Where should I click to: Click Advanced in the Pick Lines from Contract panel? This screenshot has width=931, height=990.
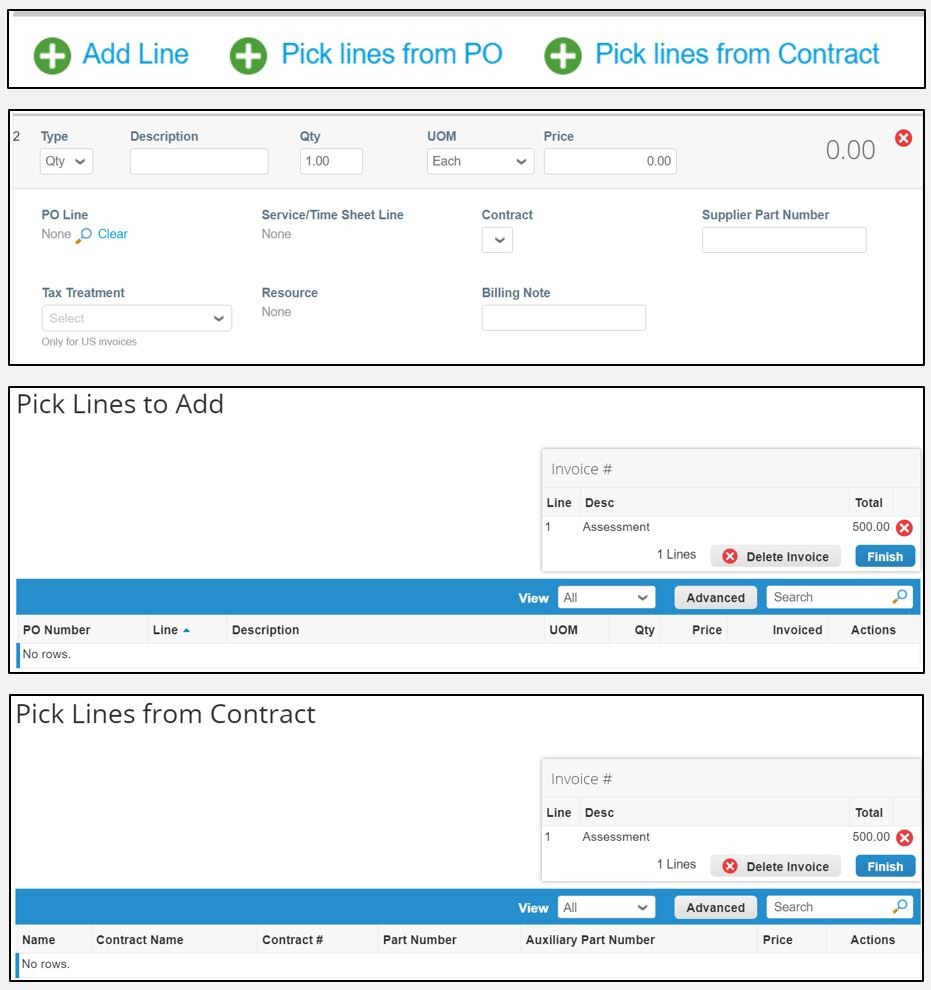(715, 908)
